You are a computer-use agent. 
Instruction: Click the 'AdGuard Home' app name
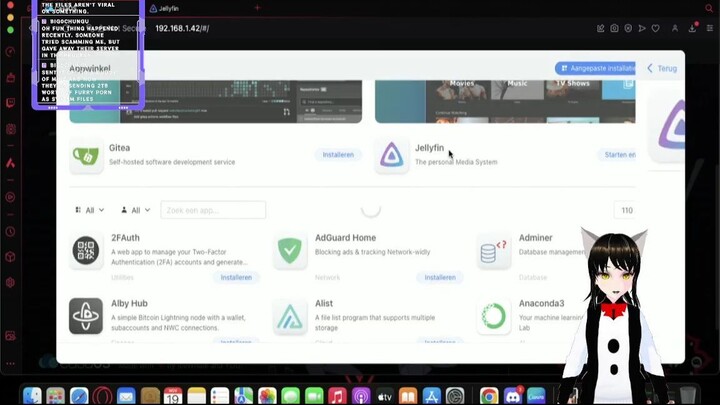pyautogui.click(x=345, y=238)
